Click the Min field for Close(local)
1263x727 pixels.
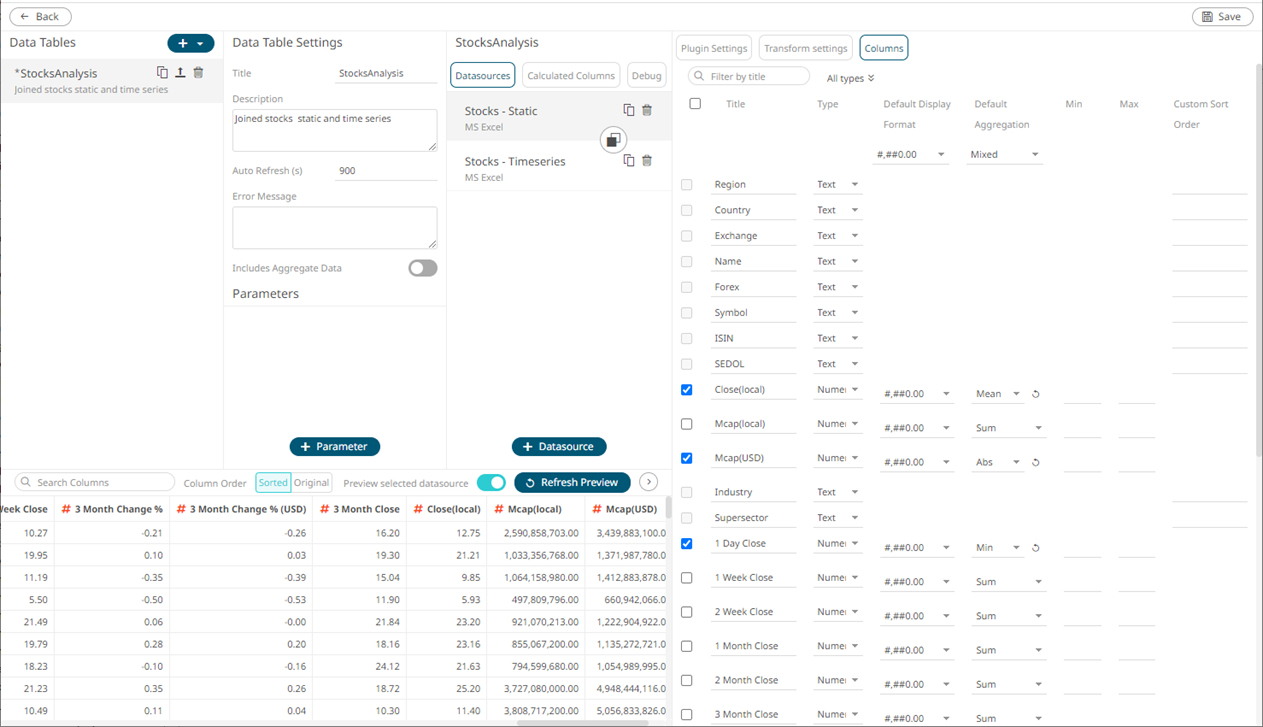(1082, 394)
